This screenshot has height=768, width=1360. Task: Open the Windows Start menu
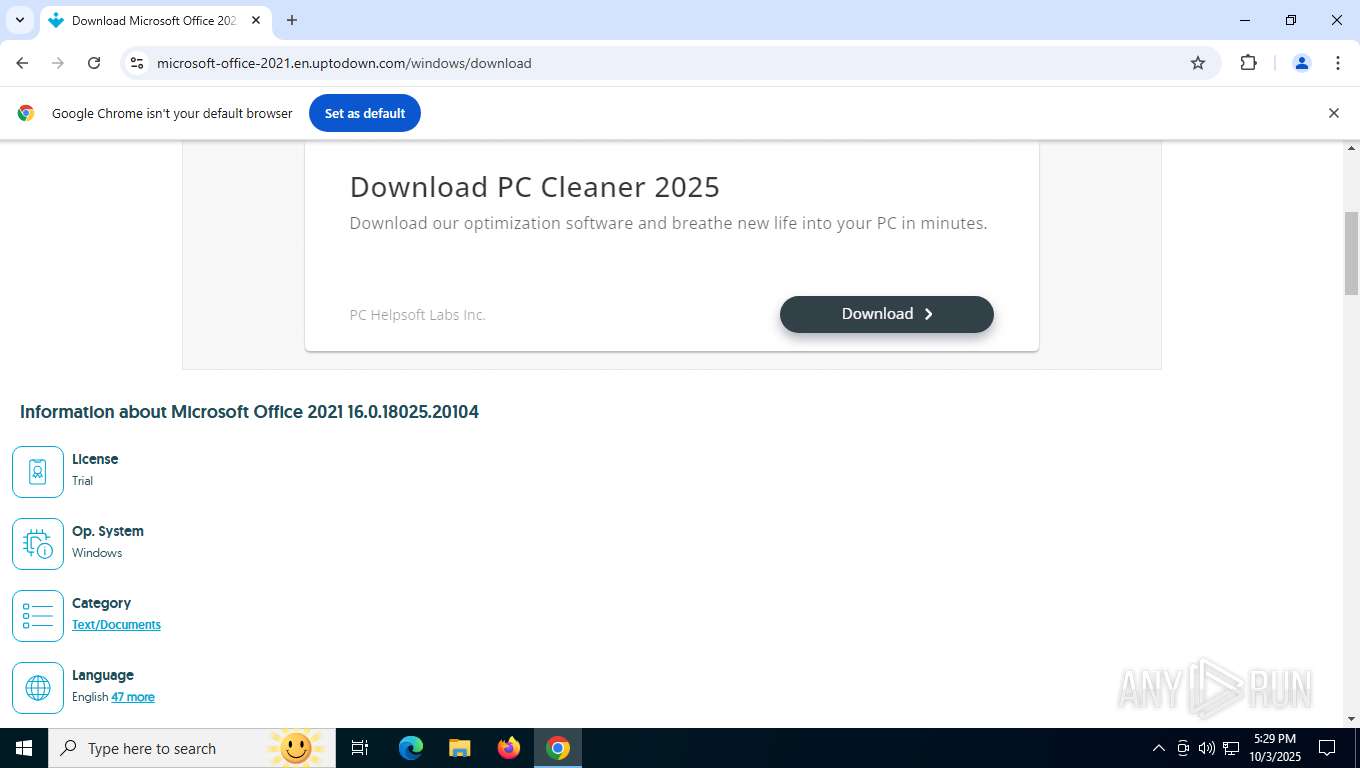24,748
